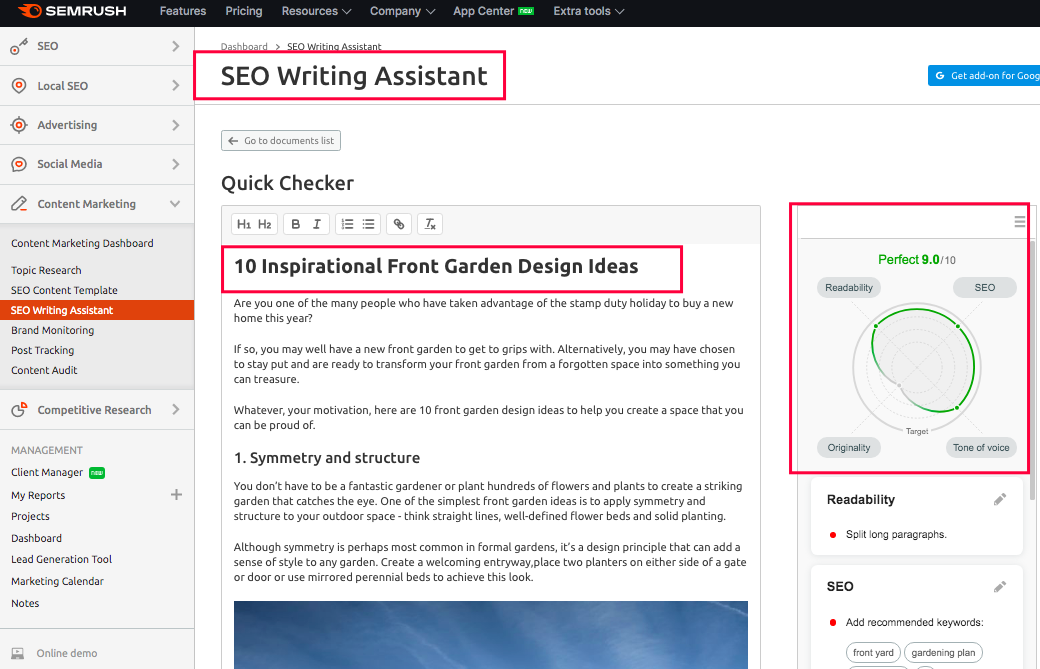Click the clear formatting icon
Viewport: 1040px width, 669px height.
pyautogui.click(x=430, y=224)
